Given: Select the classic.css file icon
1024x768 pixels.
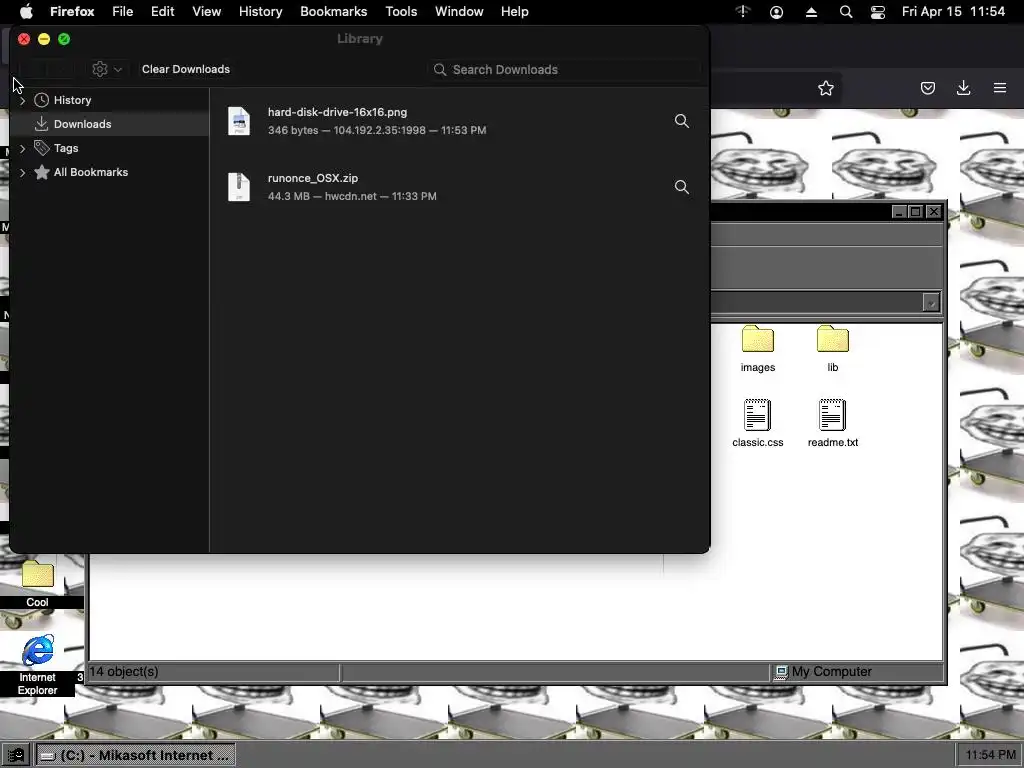Looking at the screenshot, I should (x=758, y=415).
